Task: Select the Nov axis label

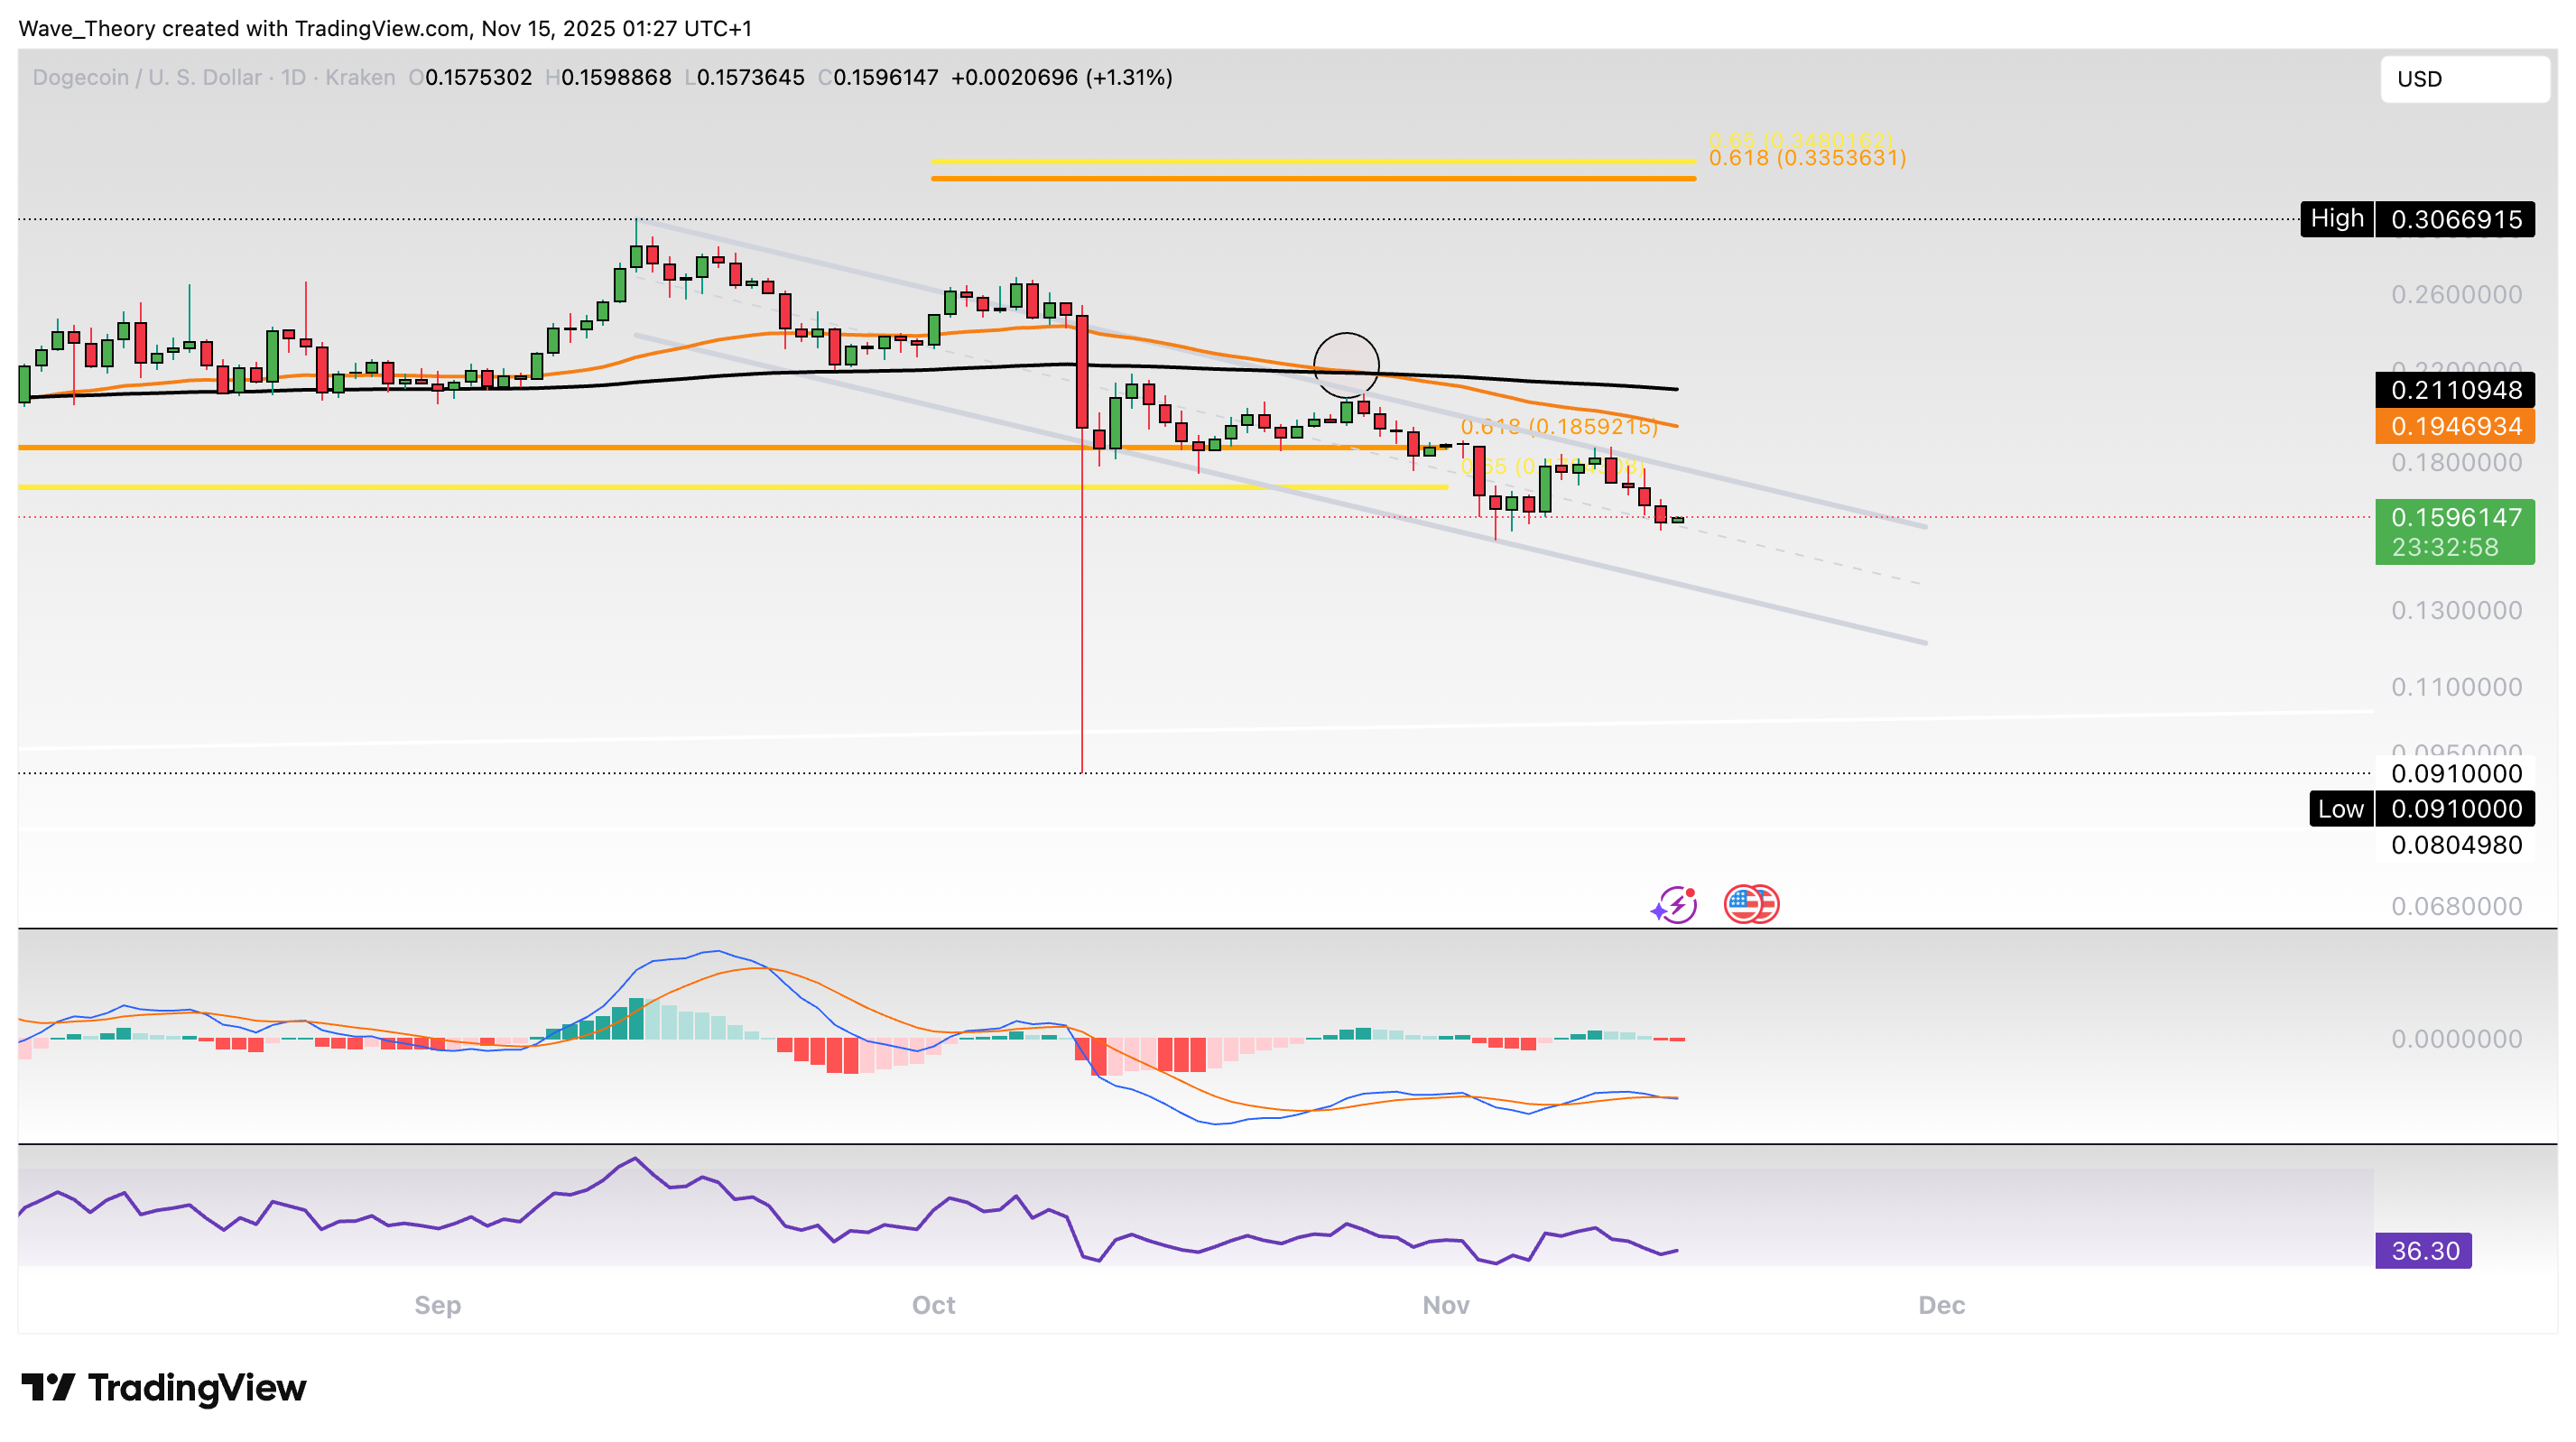Action: pyautogui.click(x=1444, y=1305)
